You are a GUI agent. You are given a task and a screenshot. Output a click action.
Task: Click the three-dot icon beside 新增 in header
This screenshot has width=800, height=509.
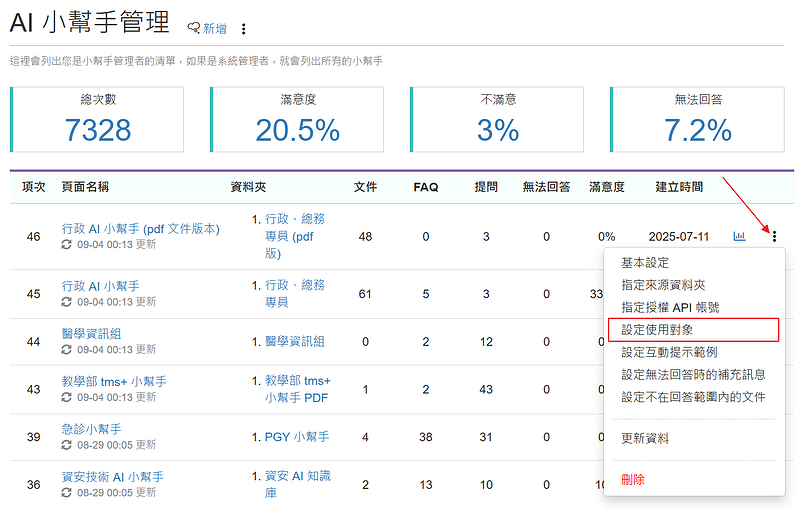(x=243, y=29)
